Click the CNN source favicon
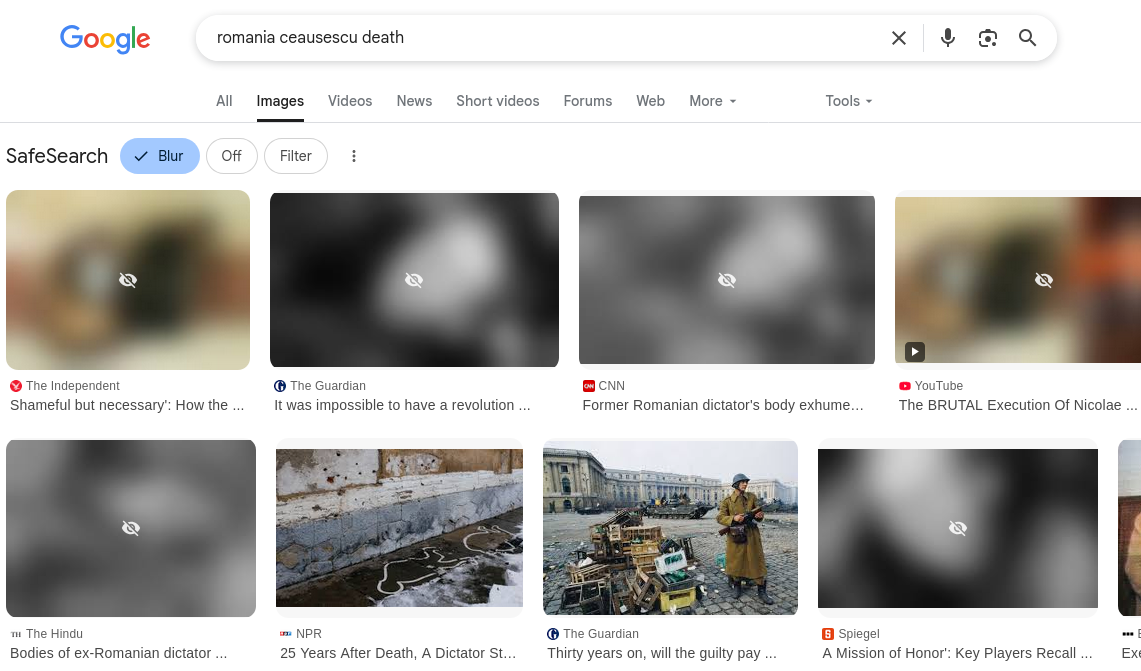 [x=589, y=386]
